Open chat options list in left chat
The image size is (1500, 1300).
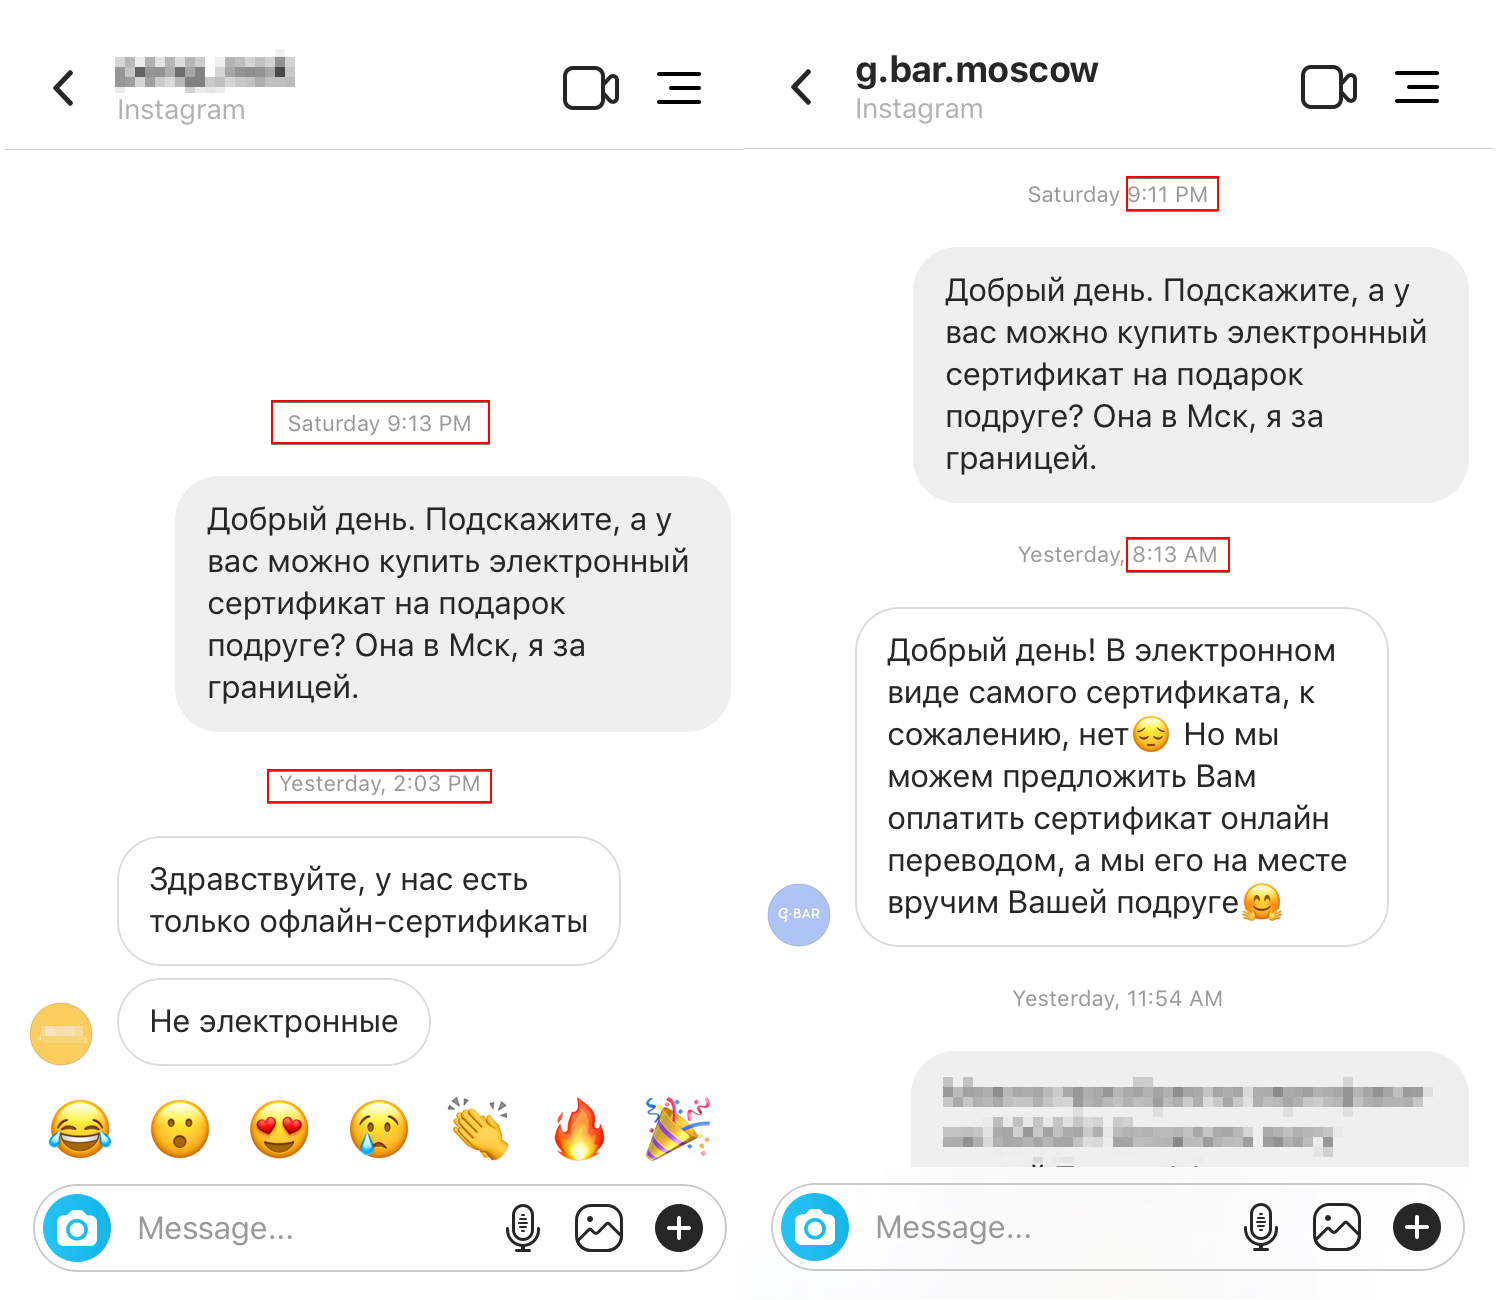(679, 88)
